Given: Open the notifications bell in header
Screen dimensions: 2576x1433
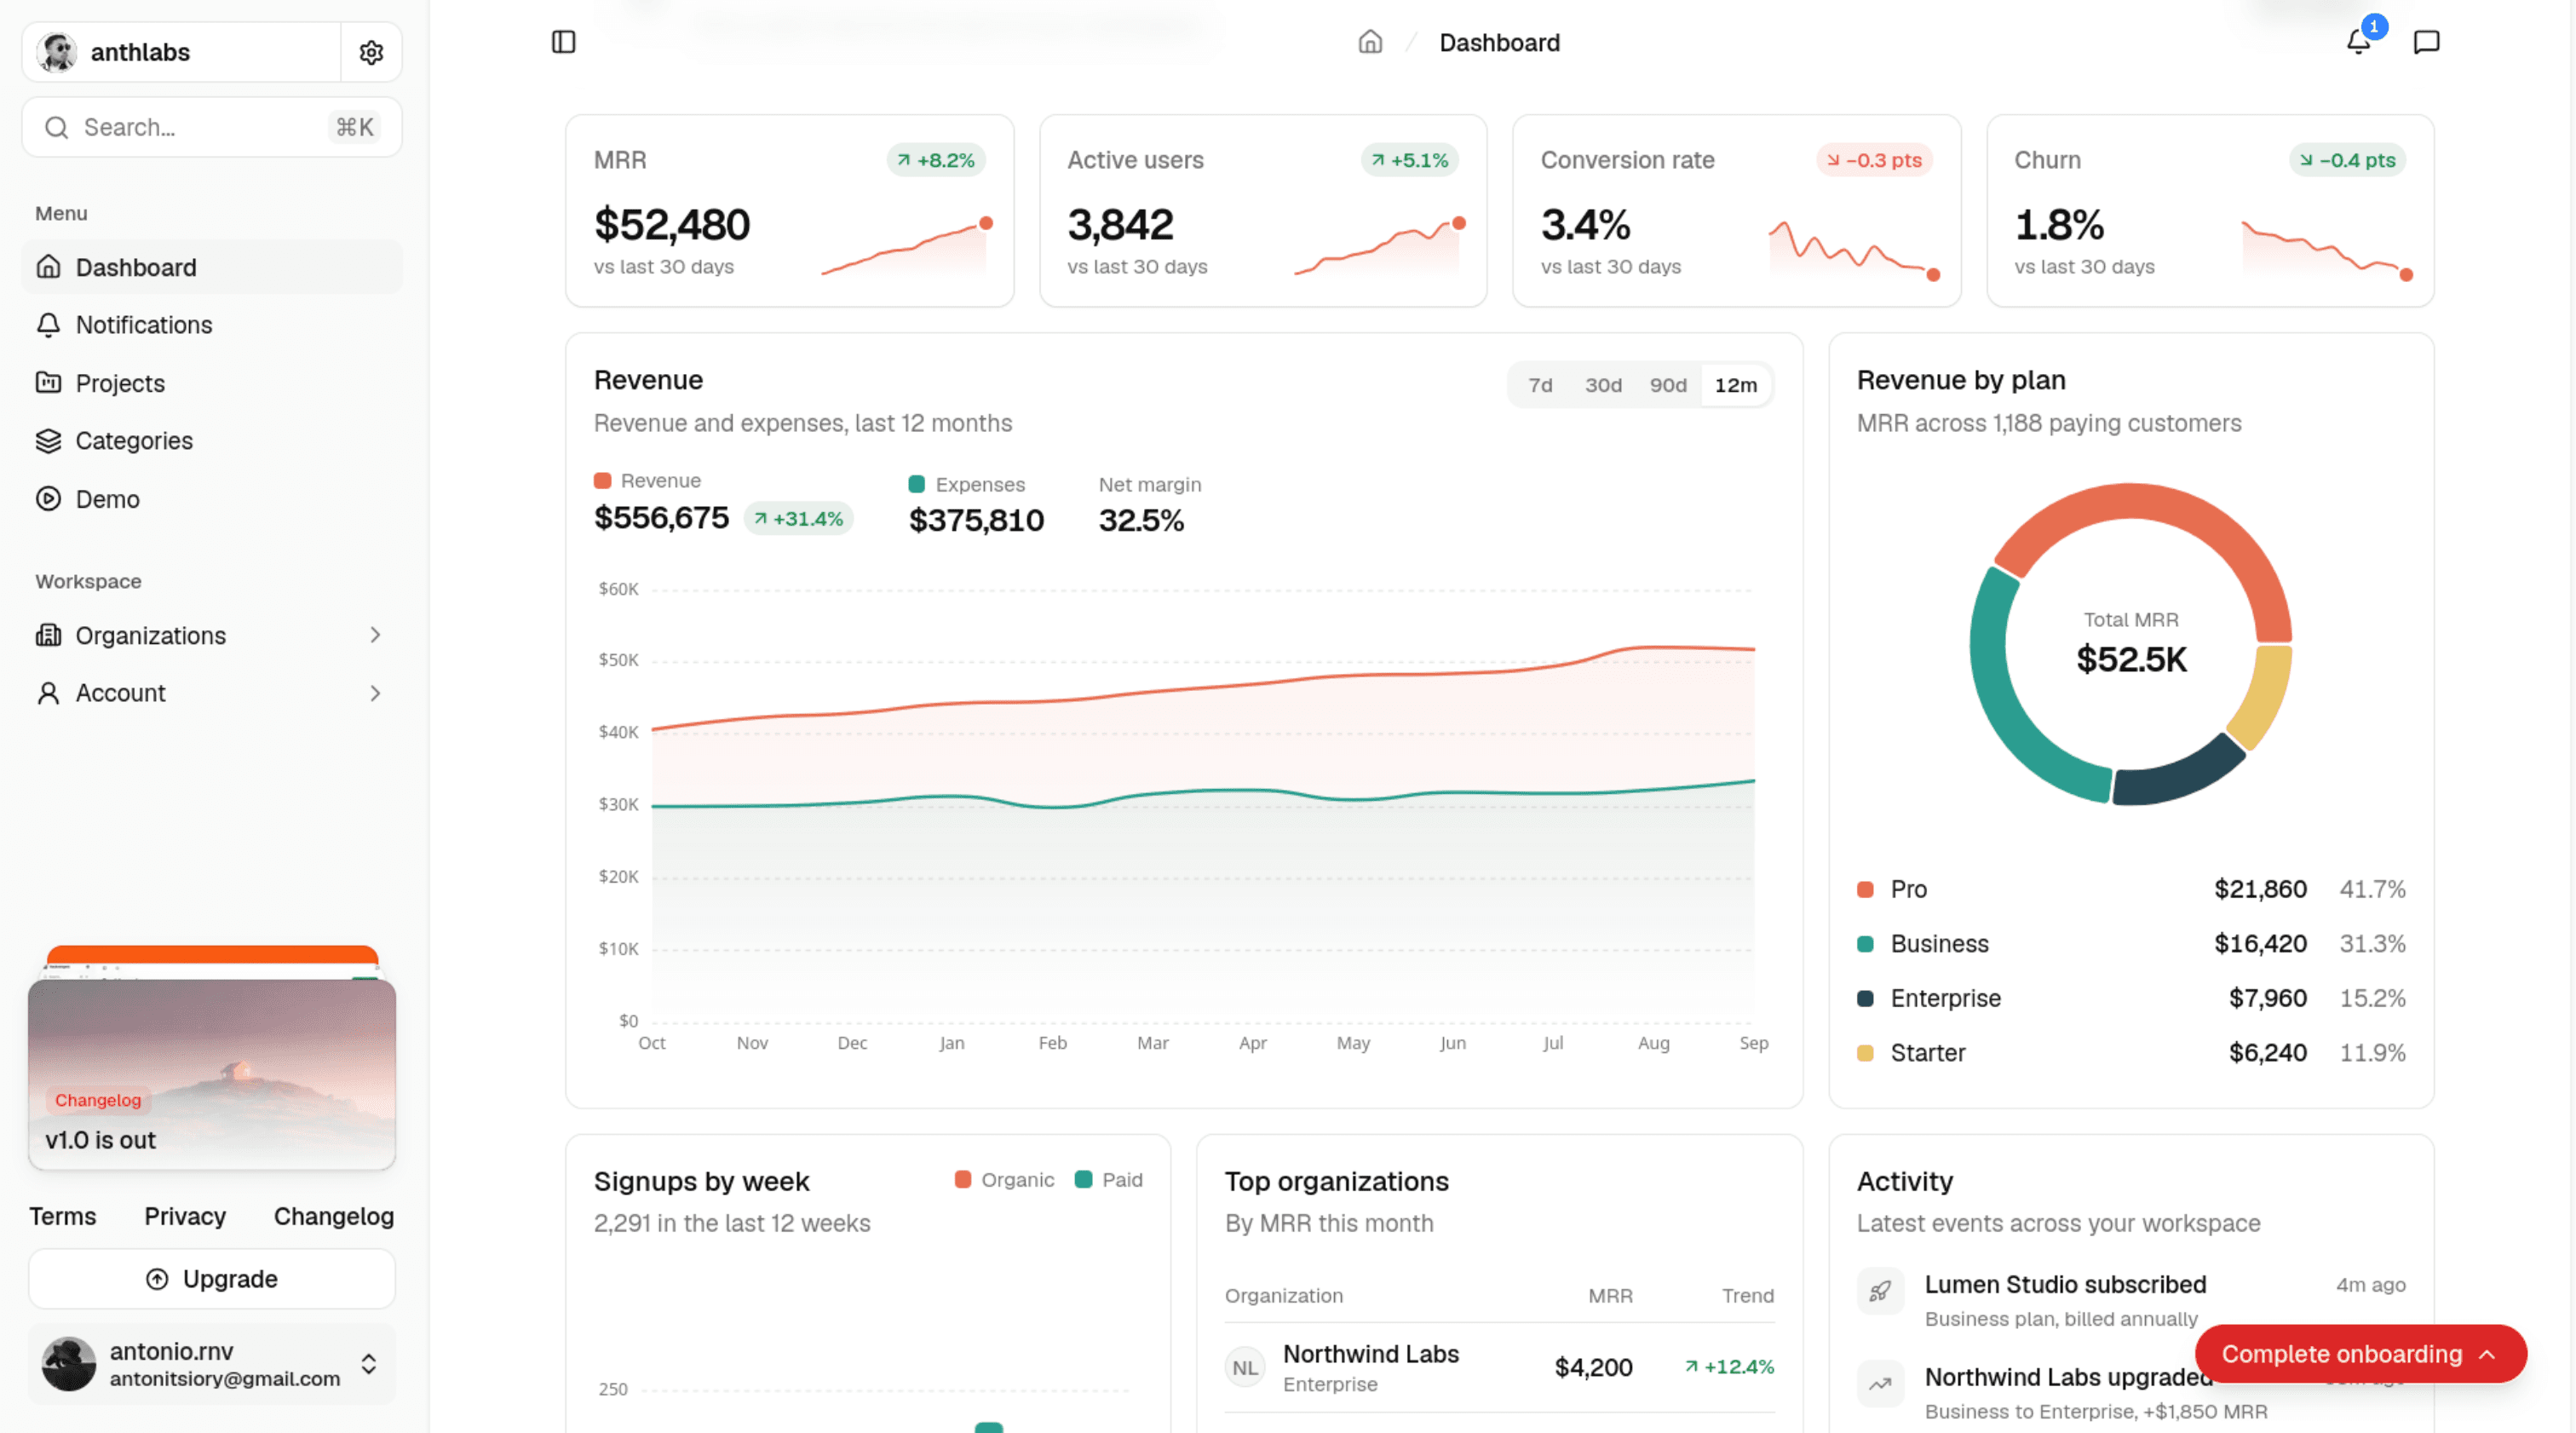Looking at the screenshot, I should 2359,42.
